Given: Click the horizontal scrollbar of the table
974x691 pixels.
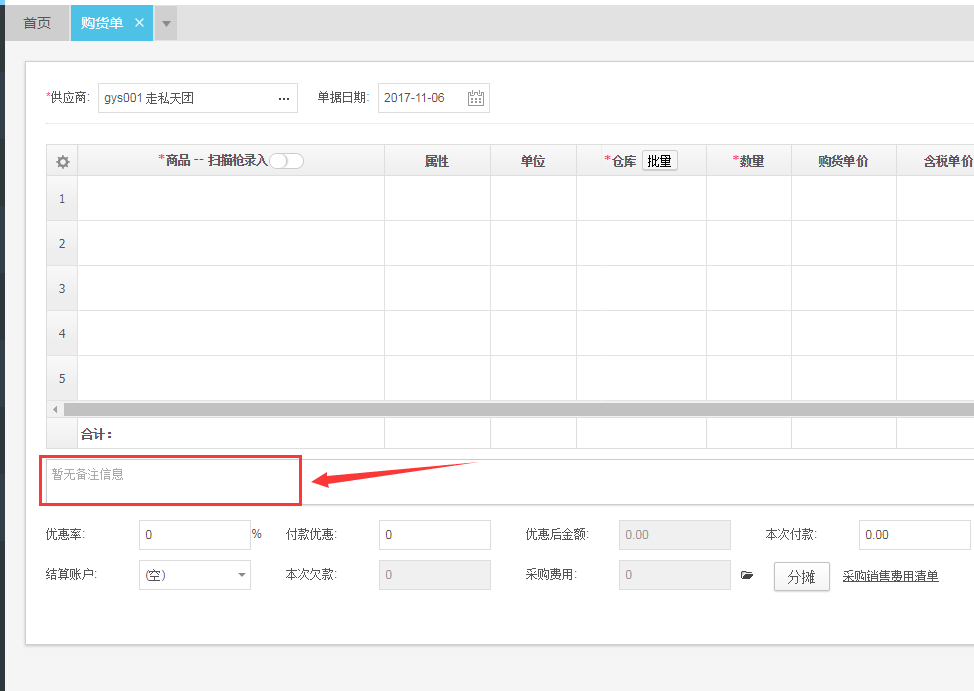Looking at the screenshot, I should [519, 410].
